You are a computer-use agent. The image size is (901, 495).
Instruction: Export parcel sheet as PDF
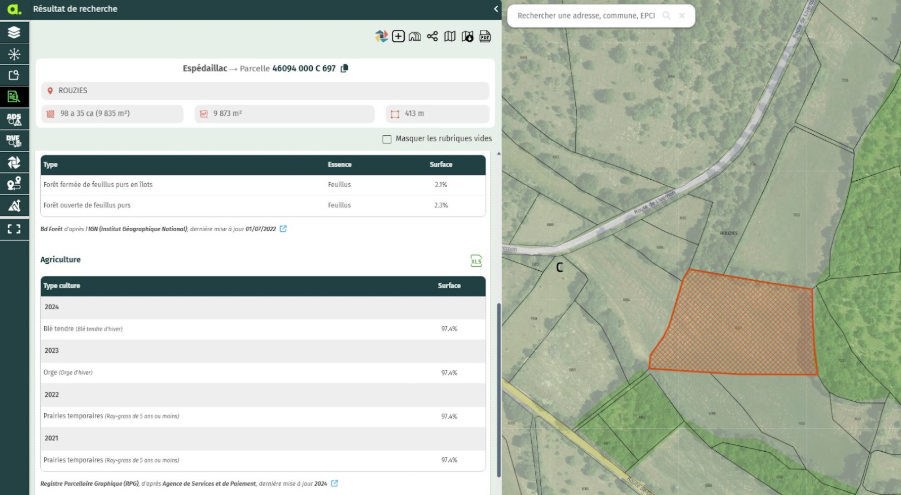(x=485, y=36)
